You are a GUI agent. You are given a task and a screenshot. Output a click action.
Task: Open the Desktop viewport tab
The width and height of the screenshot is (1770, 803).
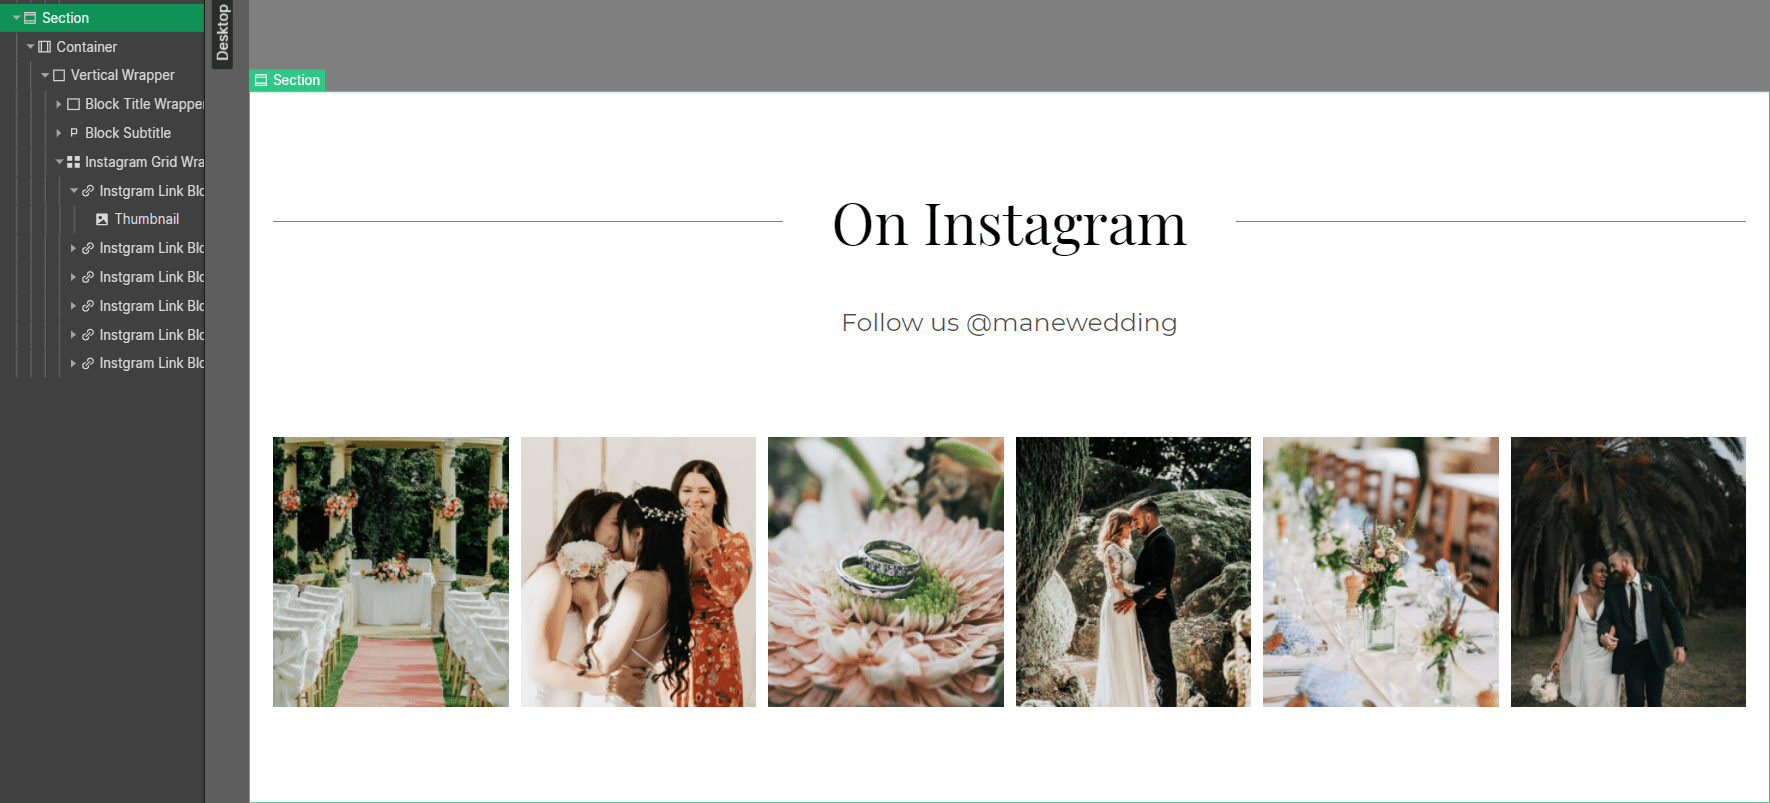pos(222,33)
